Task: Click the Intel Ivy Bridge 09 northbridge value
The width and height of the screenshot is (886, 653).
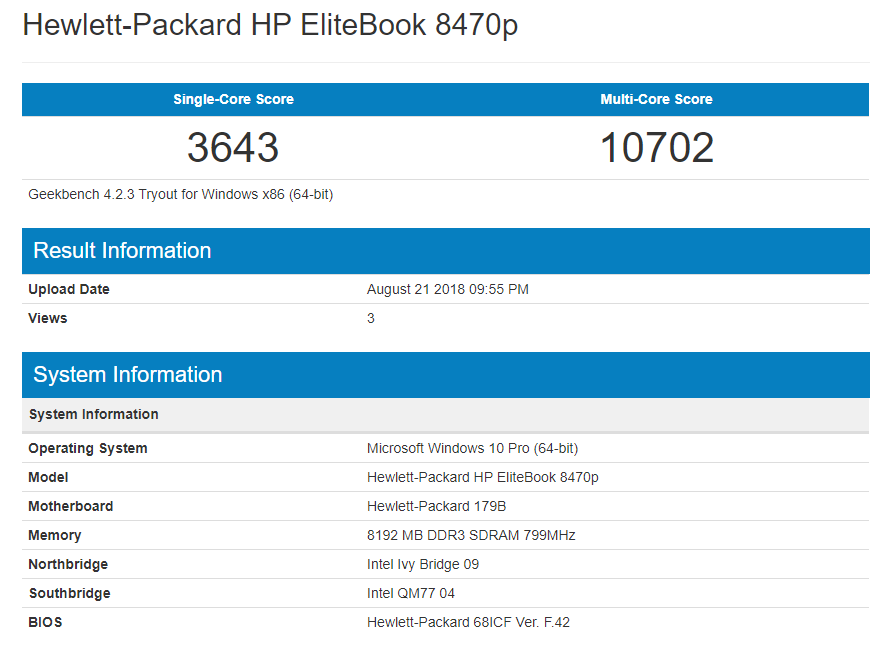Action: (422, 564)
